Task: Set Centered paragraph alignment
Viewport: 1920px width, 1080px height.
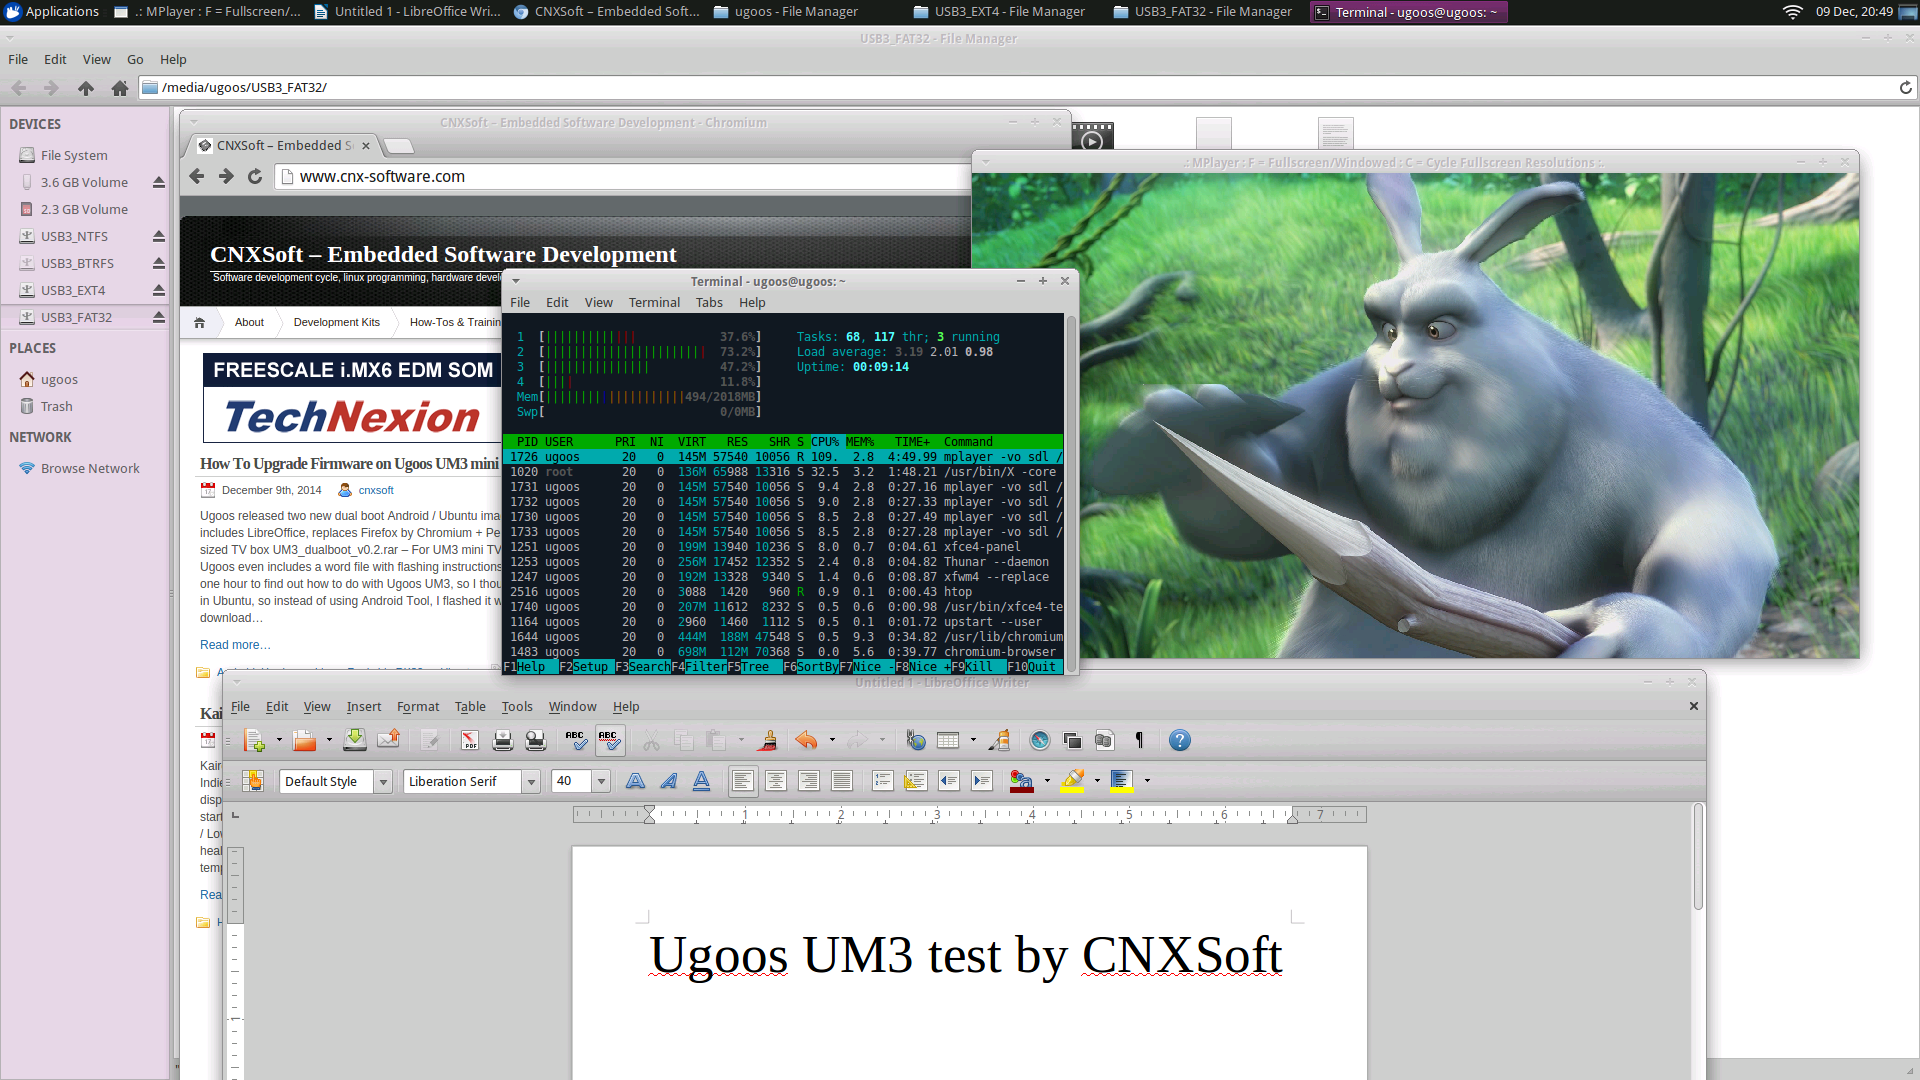Action: [x=776, y=781]
